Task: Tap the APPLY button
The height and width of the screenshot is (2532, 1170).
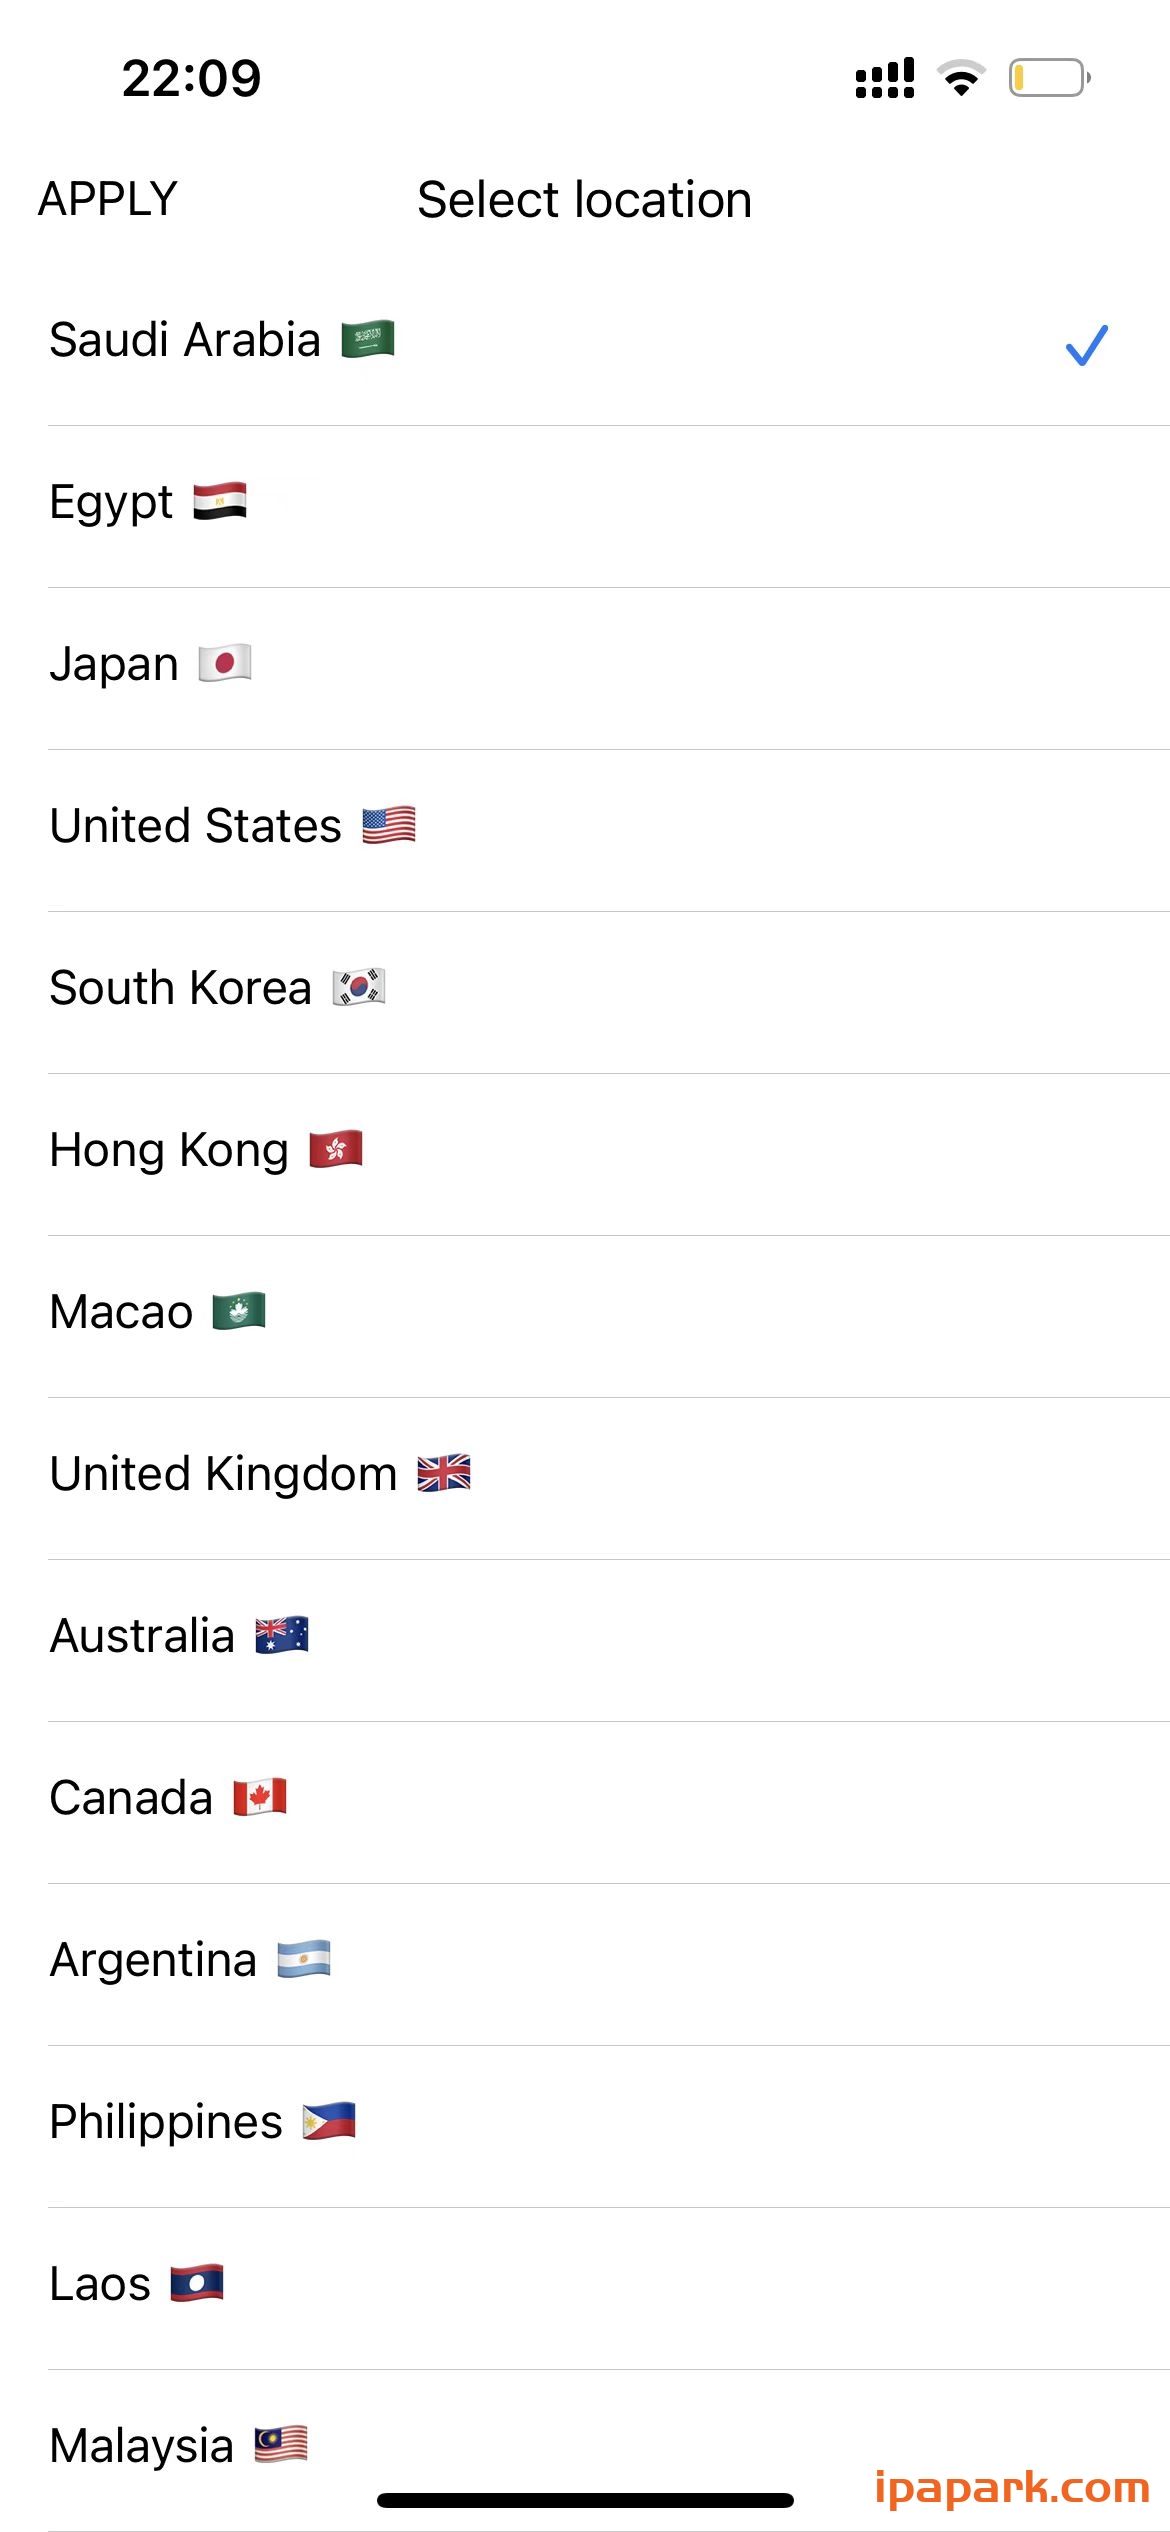Action: [105, 198]
